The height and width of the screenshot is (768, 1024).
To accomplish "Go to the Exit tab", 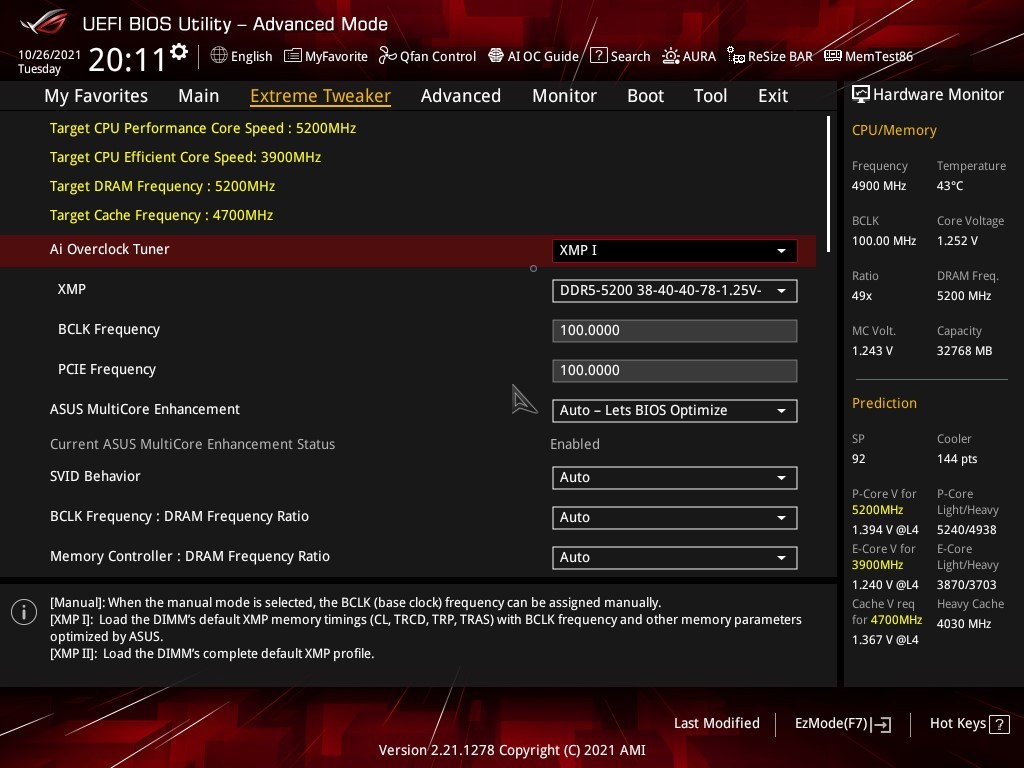I will point(773,96).
